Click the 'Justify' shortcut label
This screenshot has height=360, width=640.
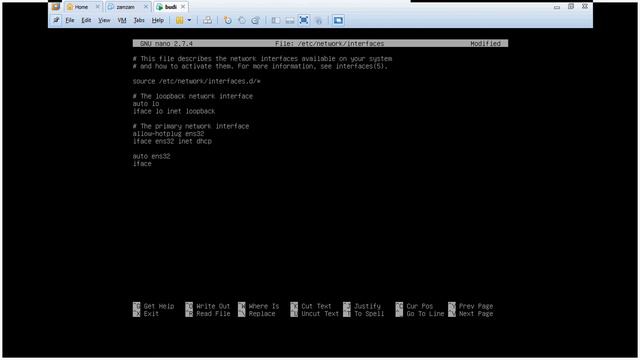click(367, 306)
